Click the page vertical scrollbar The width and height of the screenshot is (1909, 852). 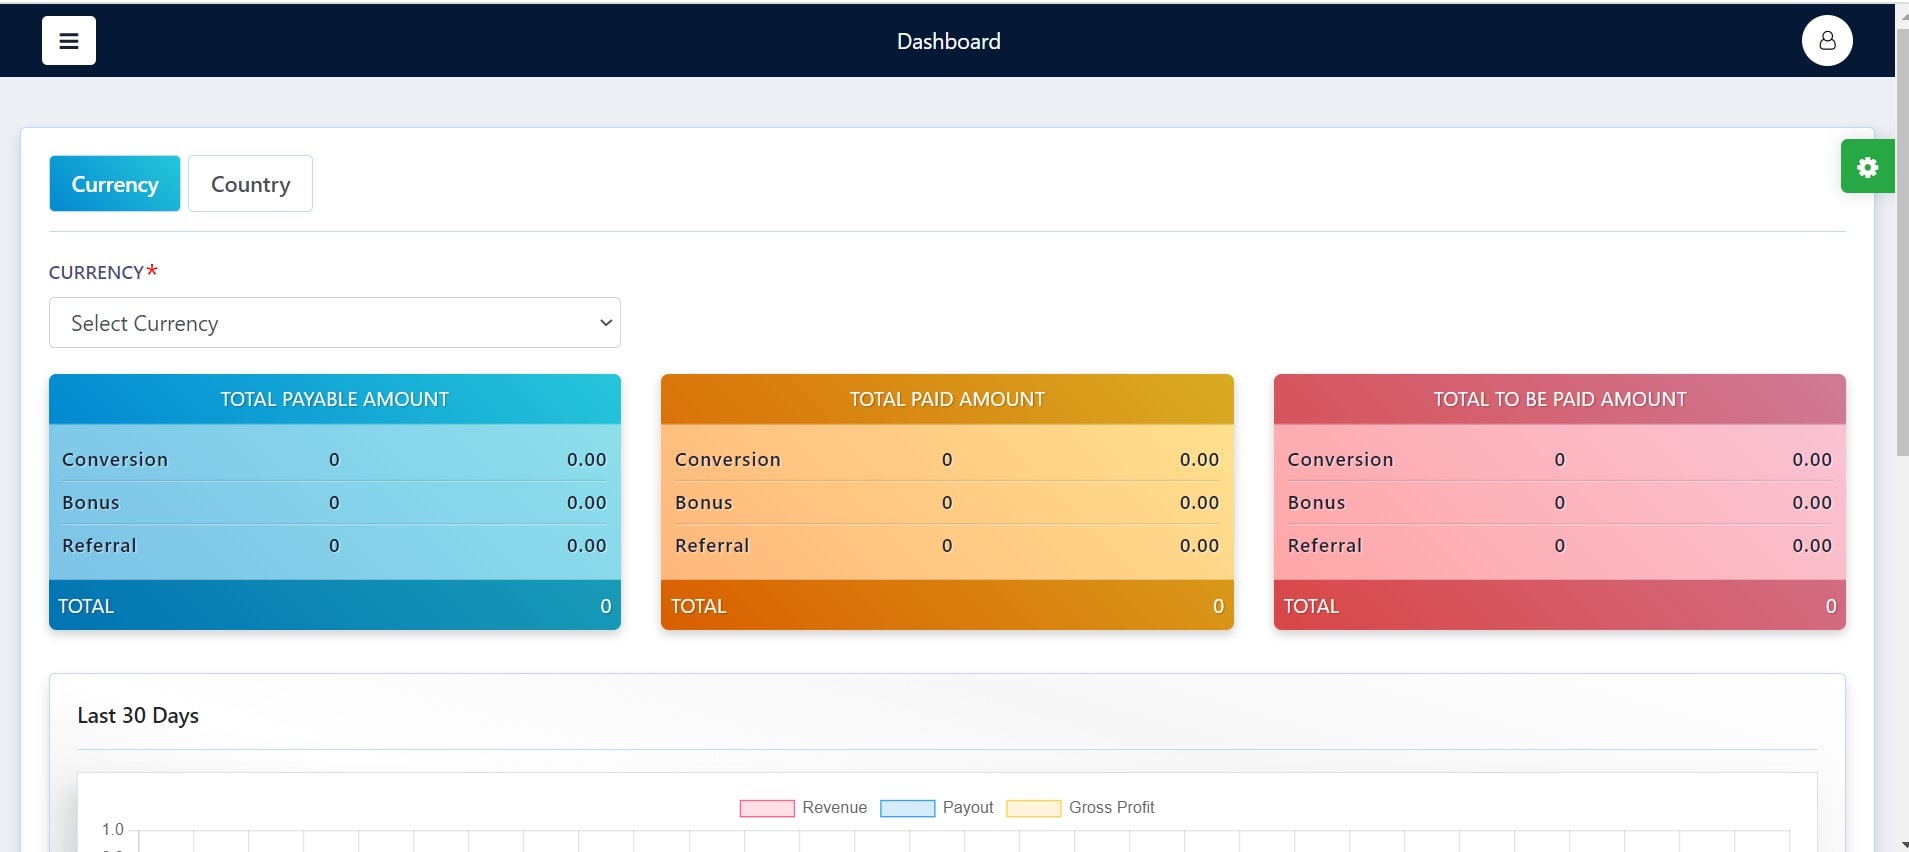(1902, 240)
